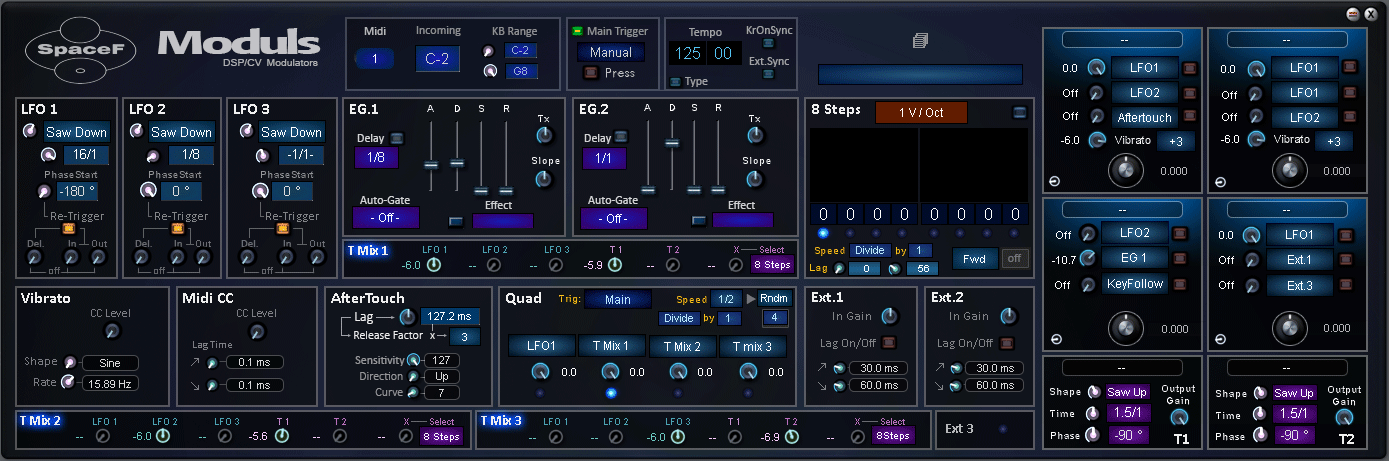Screen dimensions: 1389x461
Task: Open the Vibrato Shape Sine selector
Action: click(110, 363)
